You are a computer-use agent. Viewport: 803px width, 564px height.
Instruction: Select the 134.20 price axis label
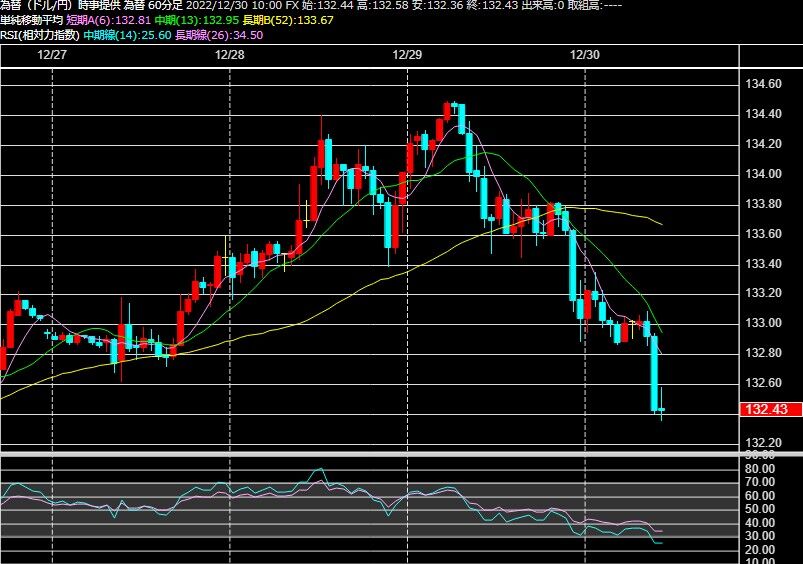(x=764, y=144)
